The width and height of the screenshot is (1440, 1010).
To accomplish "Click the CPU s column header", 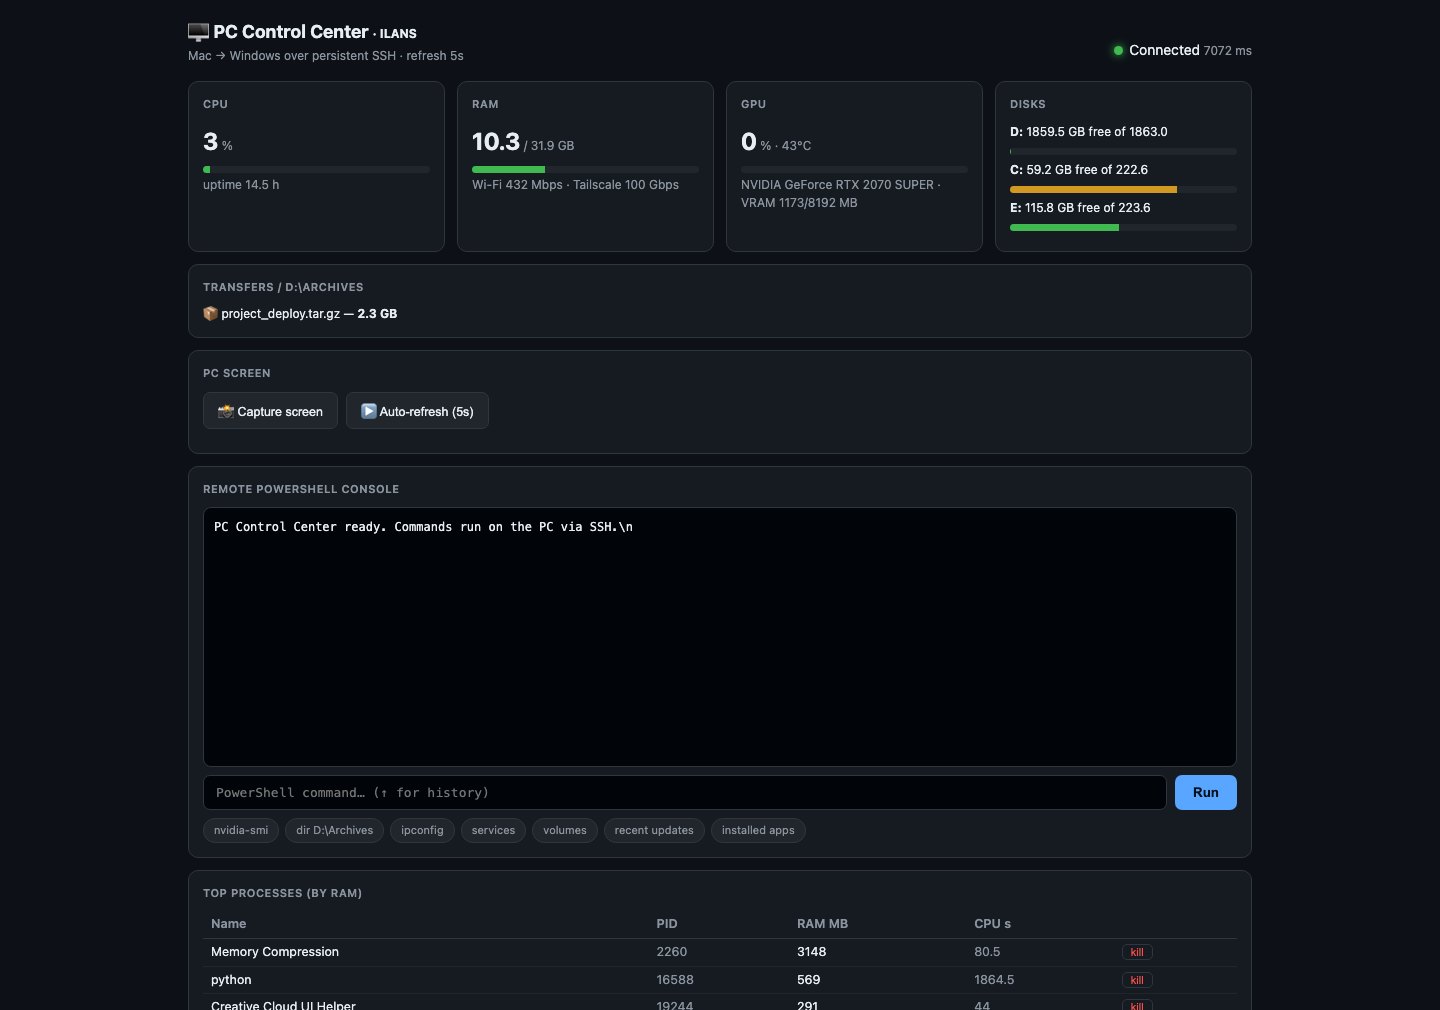I will (993, 923).
